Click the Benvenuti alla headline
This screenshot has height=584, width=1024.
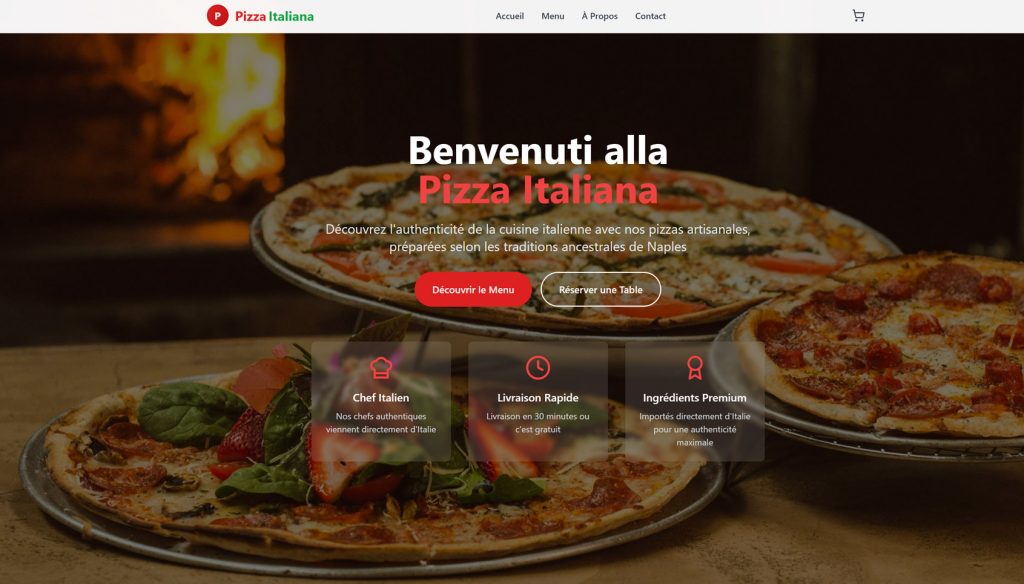(x=537, y=150)
